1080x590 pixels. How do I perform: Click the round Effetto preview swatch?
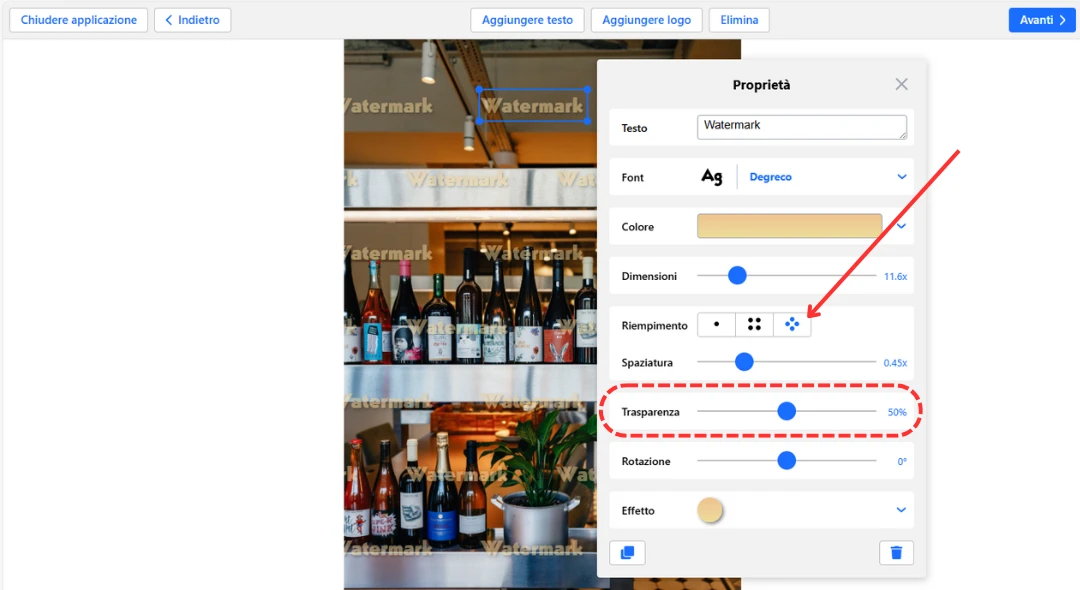click(710, 510)
